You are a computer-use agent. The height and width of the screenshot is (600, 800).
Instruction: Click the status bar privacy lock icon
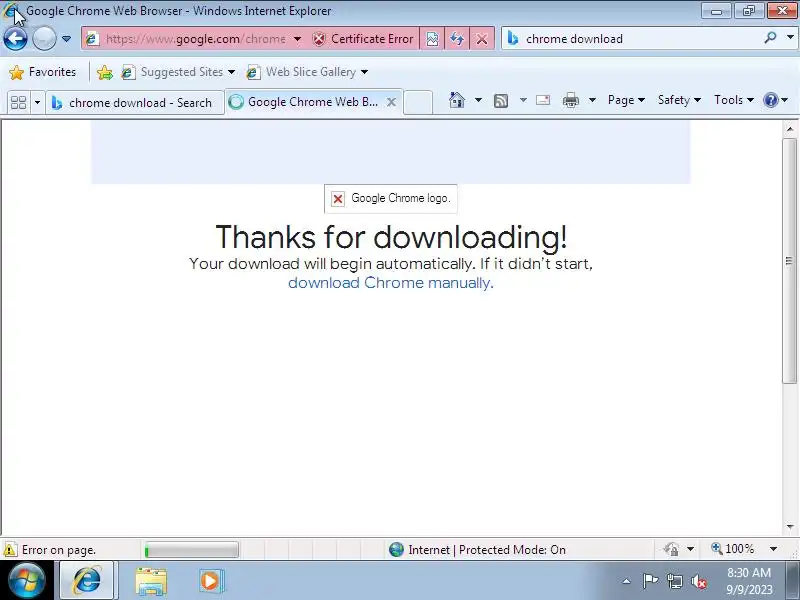[x=671, y=549]
